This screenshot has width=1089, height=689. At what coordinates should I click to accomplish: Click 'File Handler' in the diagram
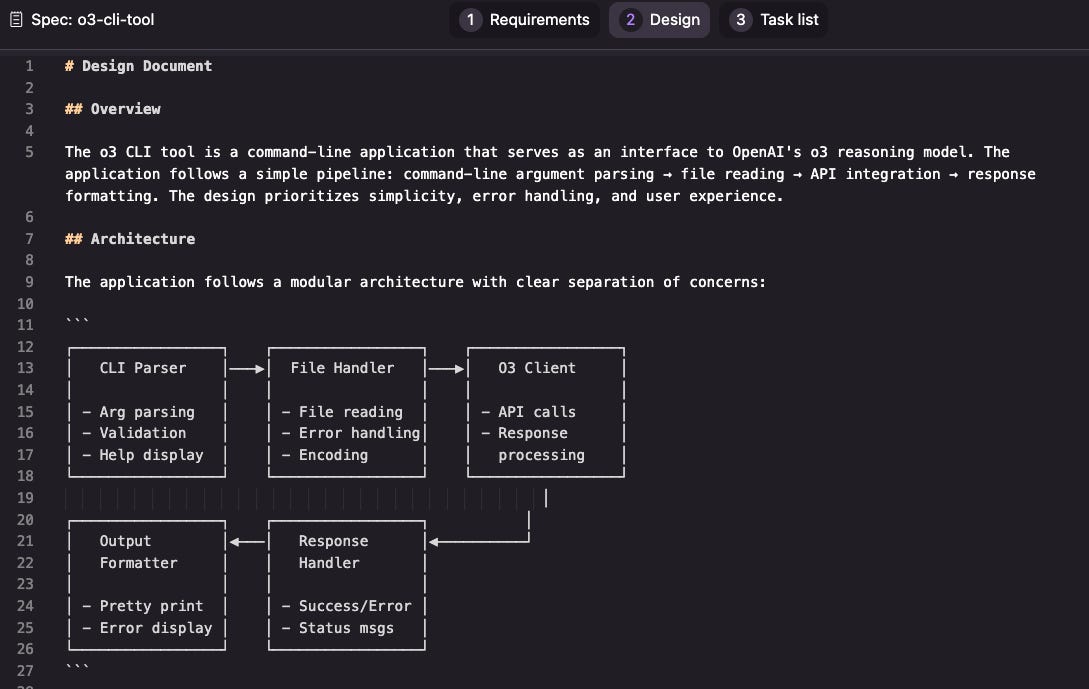[x=342, y=368]
